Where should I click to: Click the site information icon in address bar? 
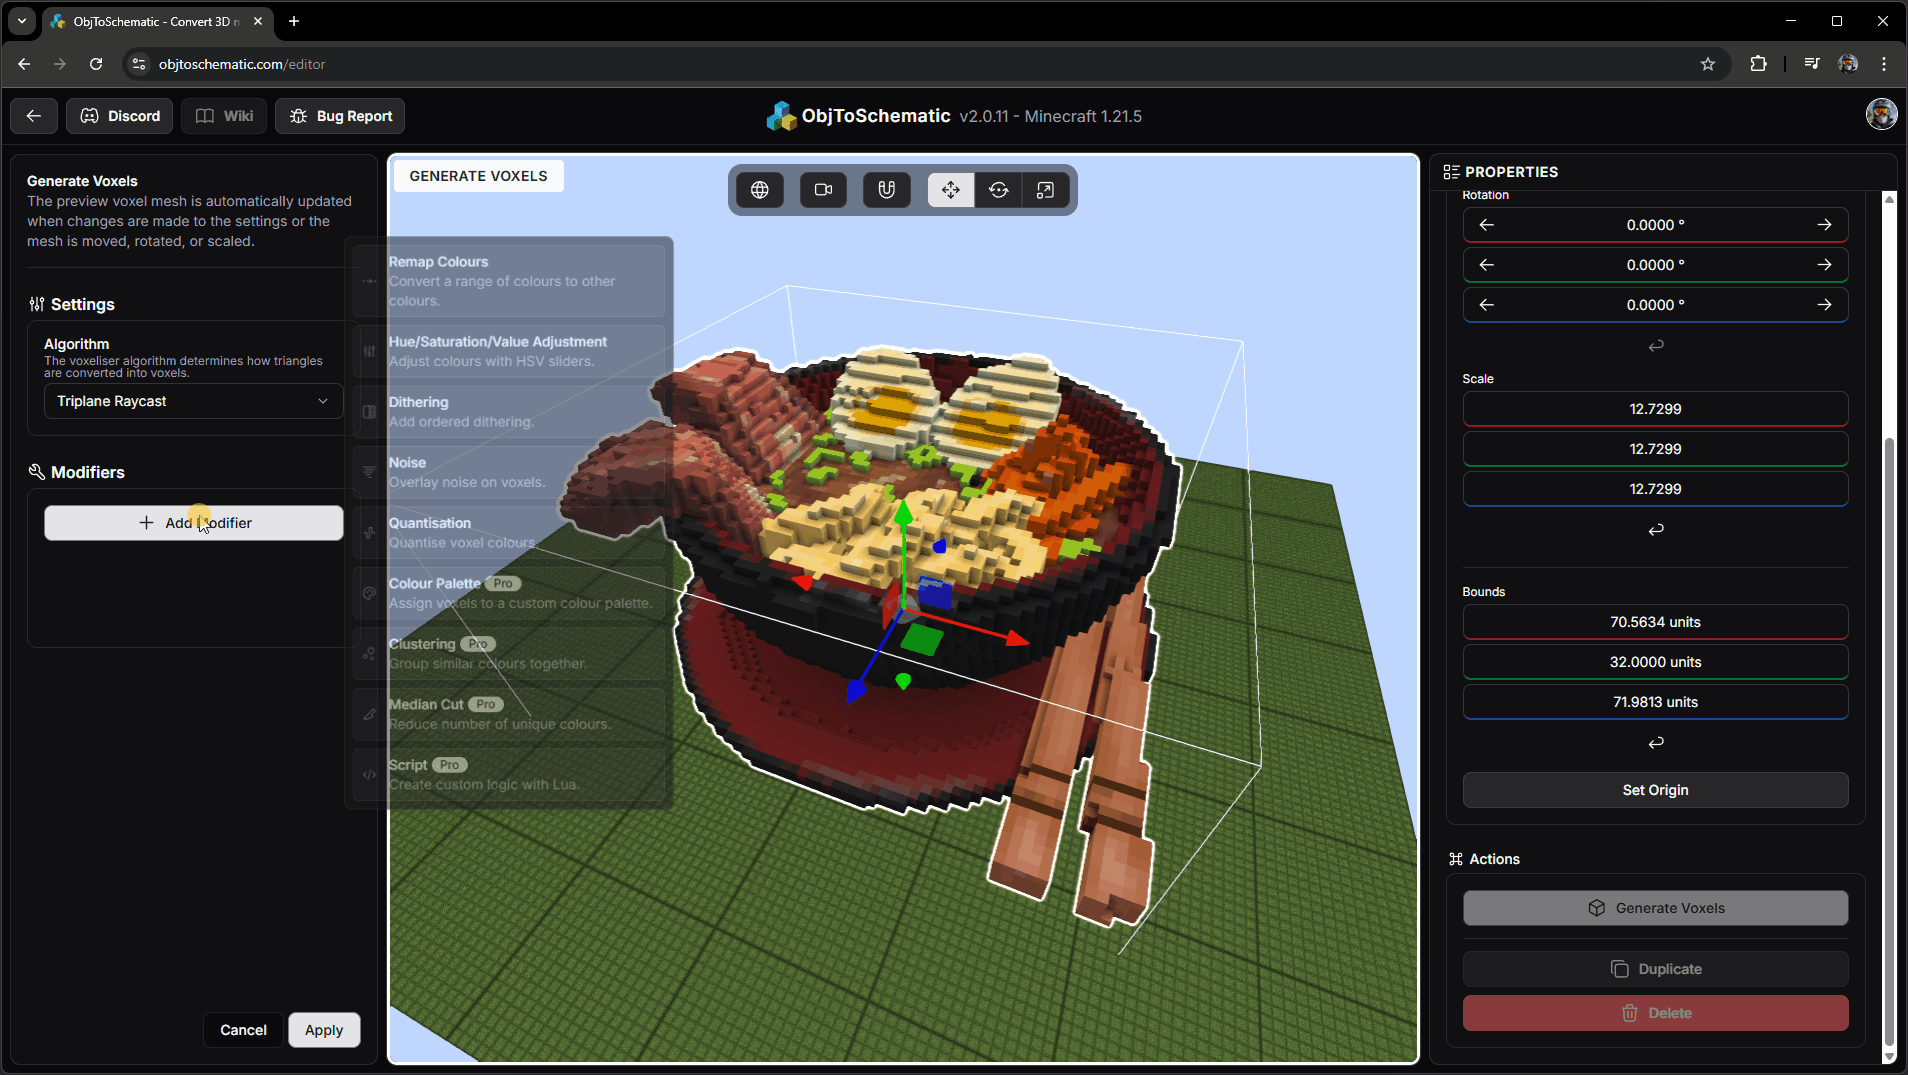(139, 64)
